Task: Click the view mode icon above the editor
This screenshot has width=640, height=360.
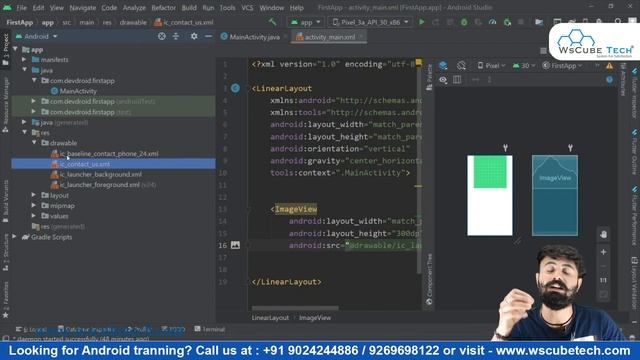Action: pyautogui.click(x=543, y=51)
